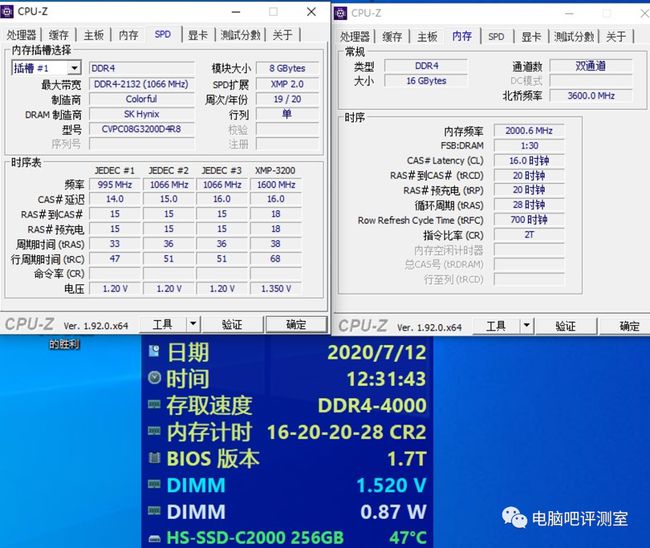Click the CVPC08G3200D4R8 model field
The image size is (650, 548).
click(x=141, y=129)
